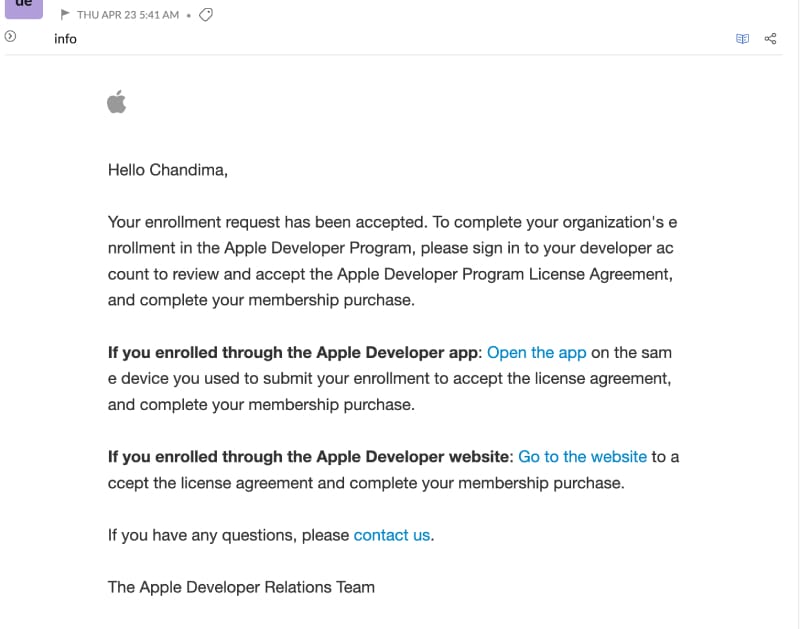Toggle the flag marker on this message
Screen dimensions: 800x629
(x=64, y=15)
